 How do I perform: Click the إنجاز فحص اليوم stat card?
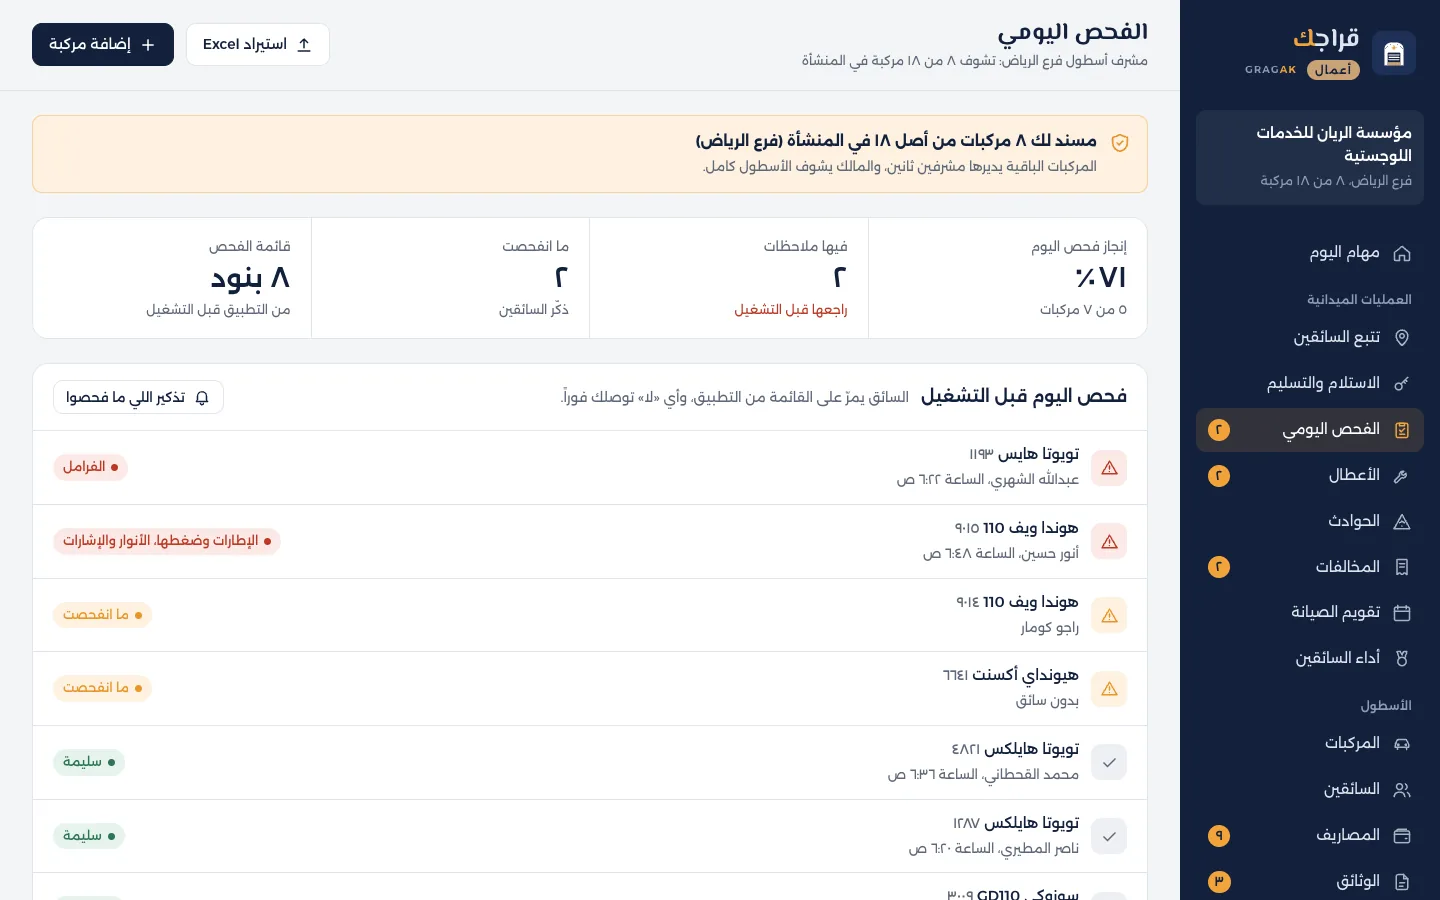click(1008, 278)
